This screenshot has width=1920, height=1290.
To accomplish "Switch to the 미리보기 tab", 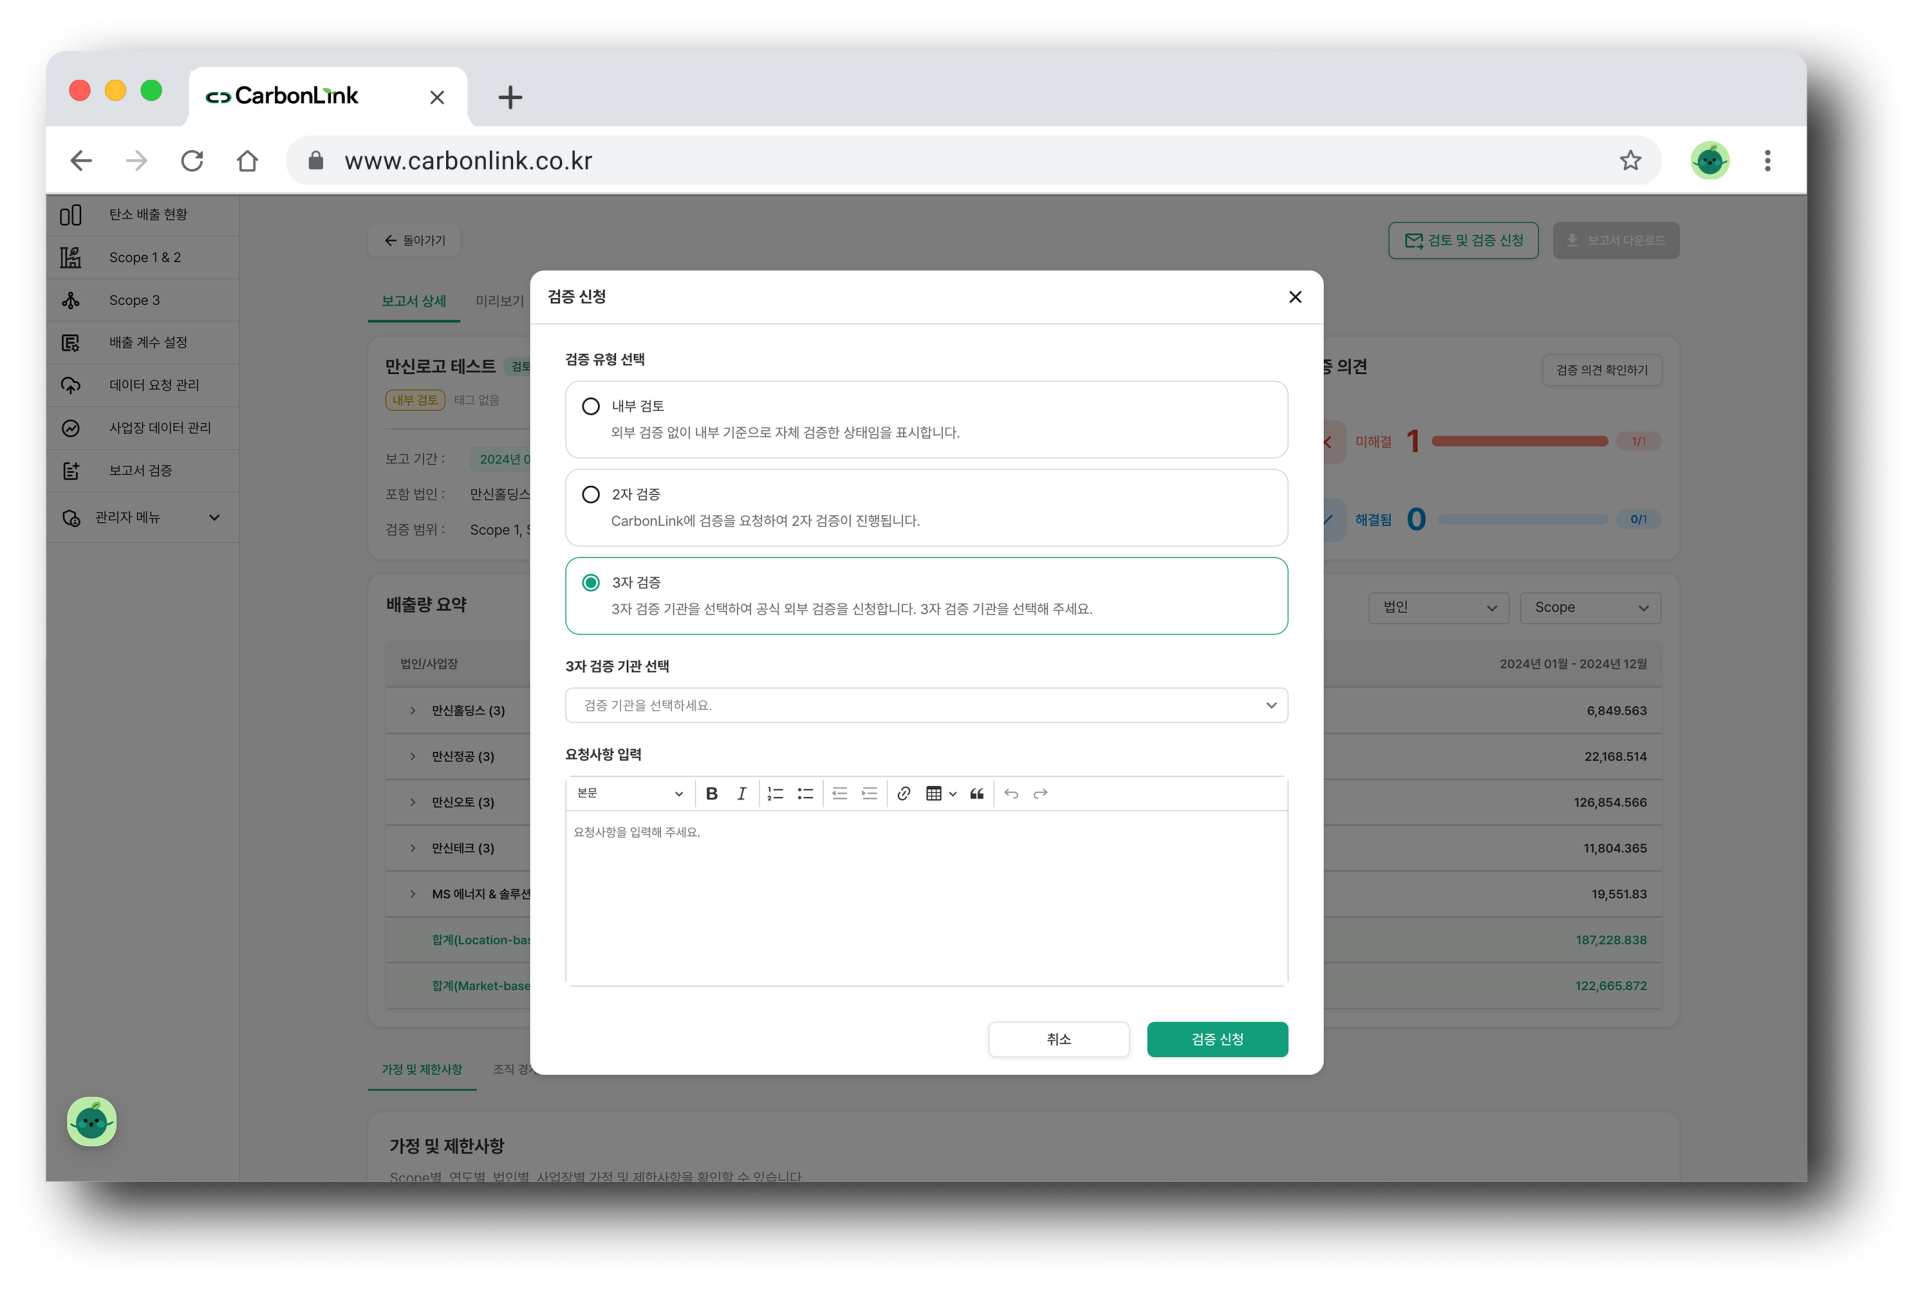I will [x=499, y=301].
